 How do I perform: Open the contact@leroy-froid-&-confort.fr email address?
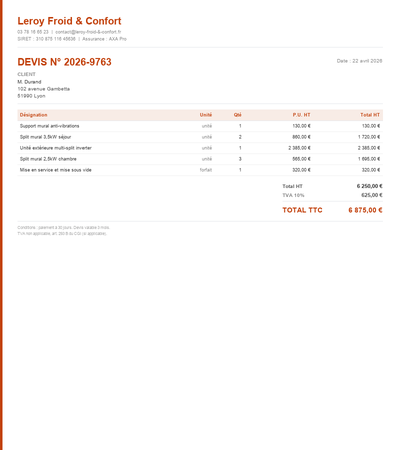coord(88,32)
